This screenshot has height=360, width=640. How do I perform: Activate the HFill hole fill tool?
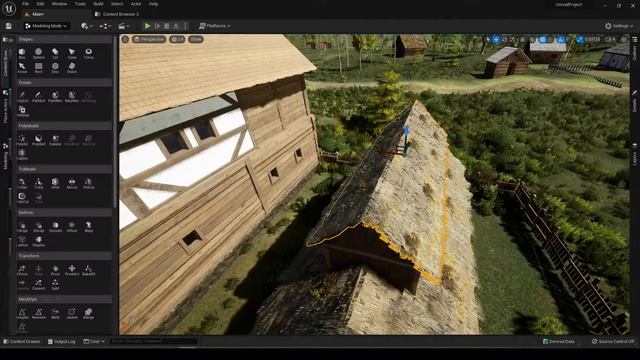click(x=55, y=184)
